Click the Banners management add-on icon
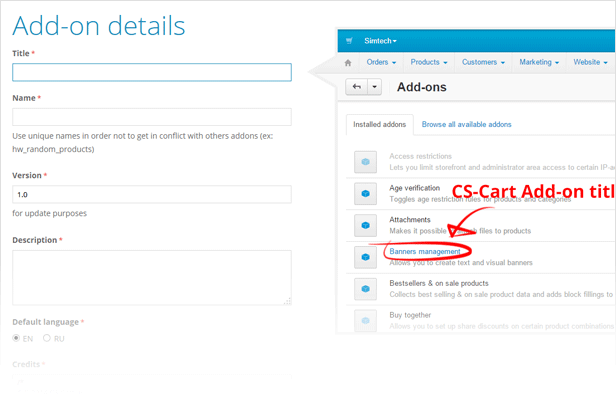 coord(366,257)
